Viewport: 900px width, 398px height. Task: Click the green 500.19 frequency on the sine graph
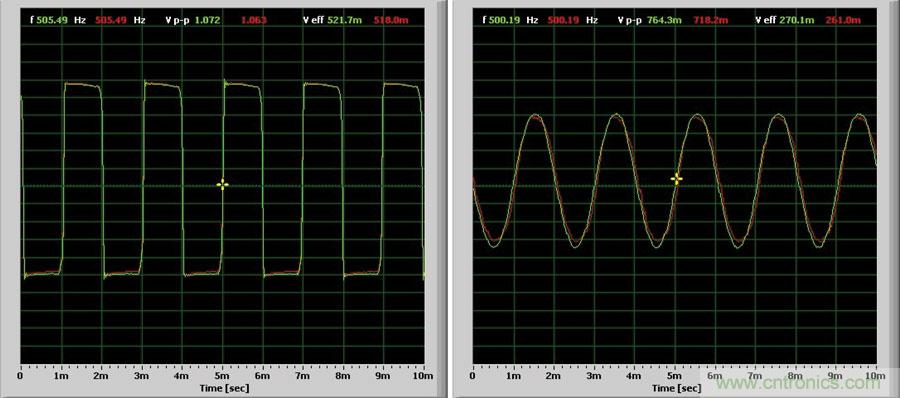pyautogui.click(x=505, y=20)
